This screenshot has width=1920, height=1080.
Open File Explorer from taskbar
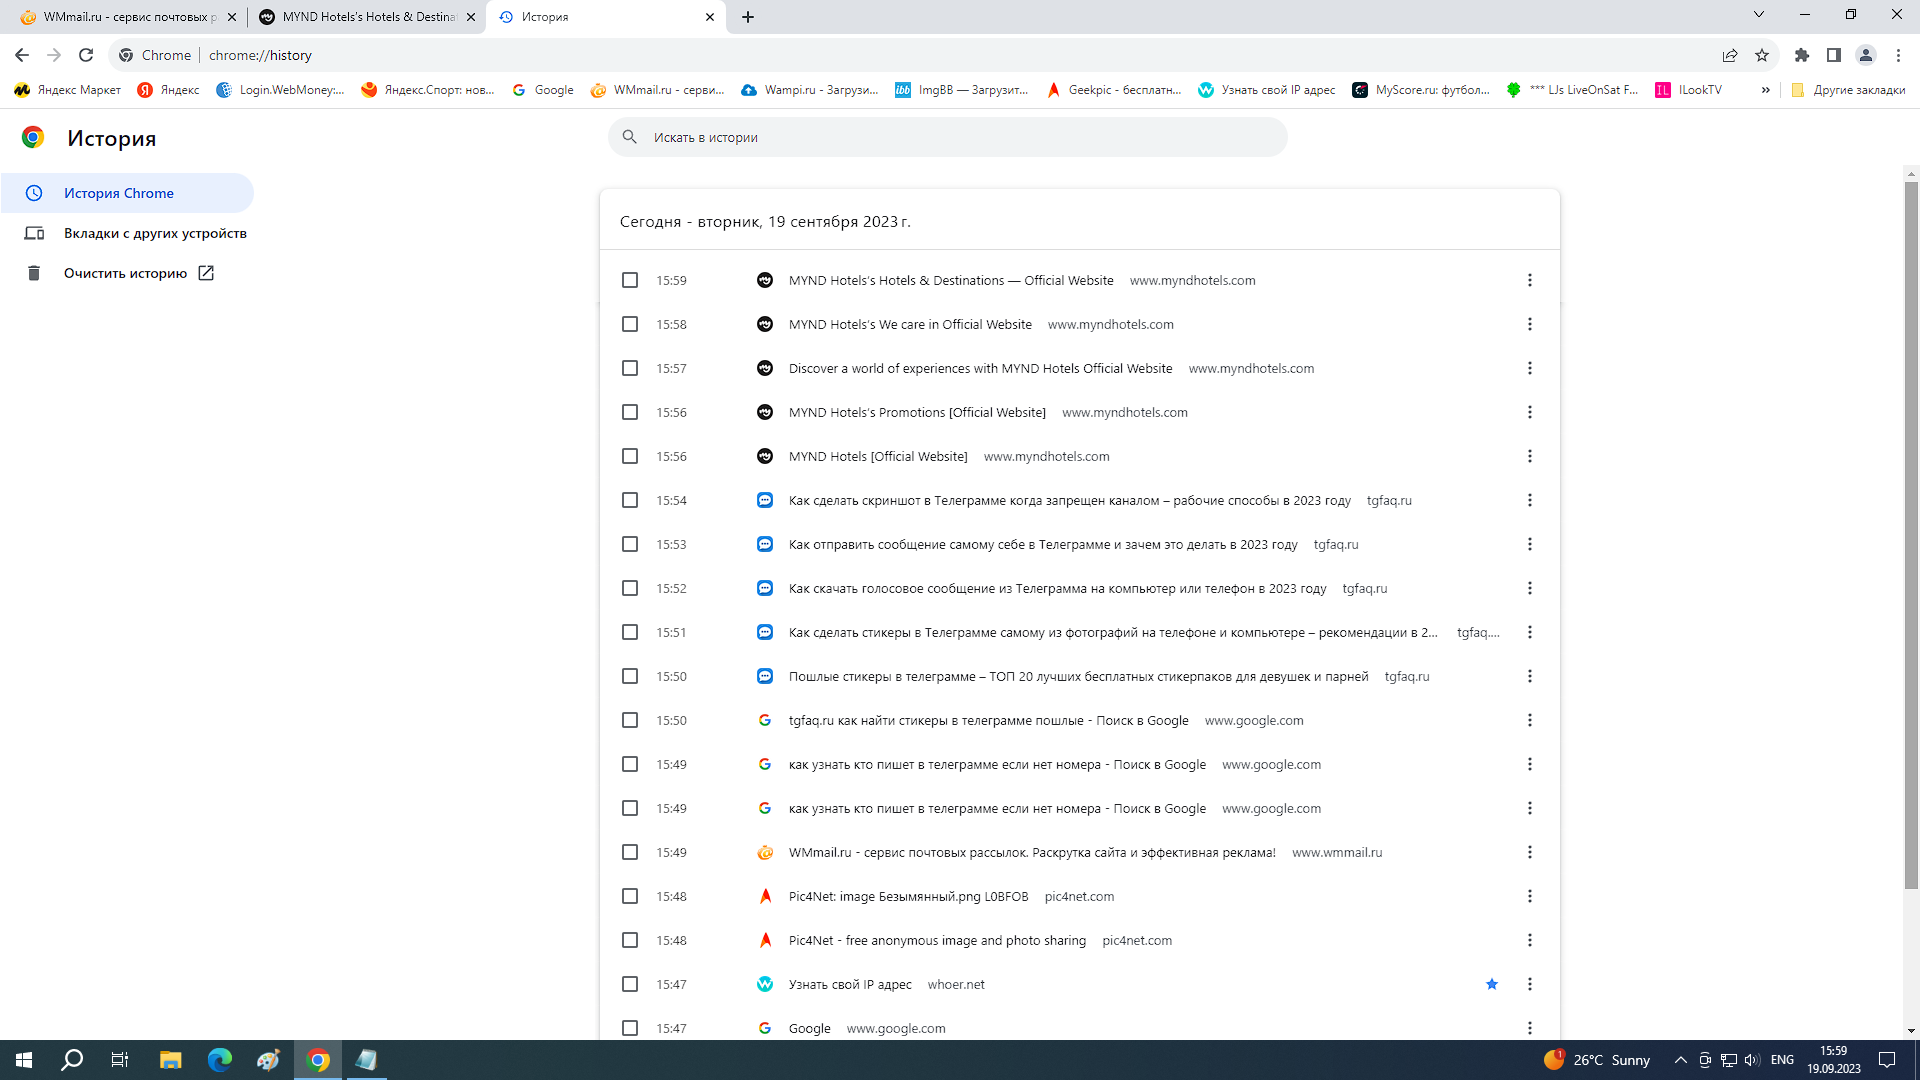(x=170, y=1060)
